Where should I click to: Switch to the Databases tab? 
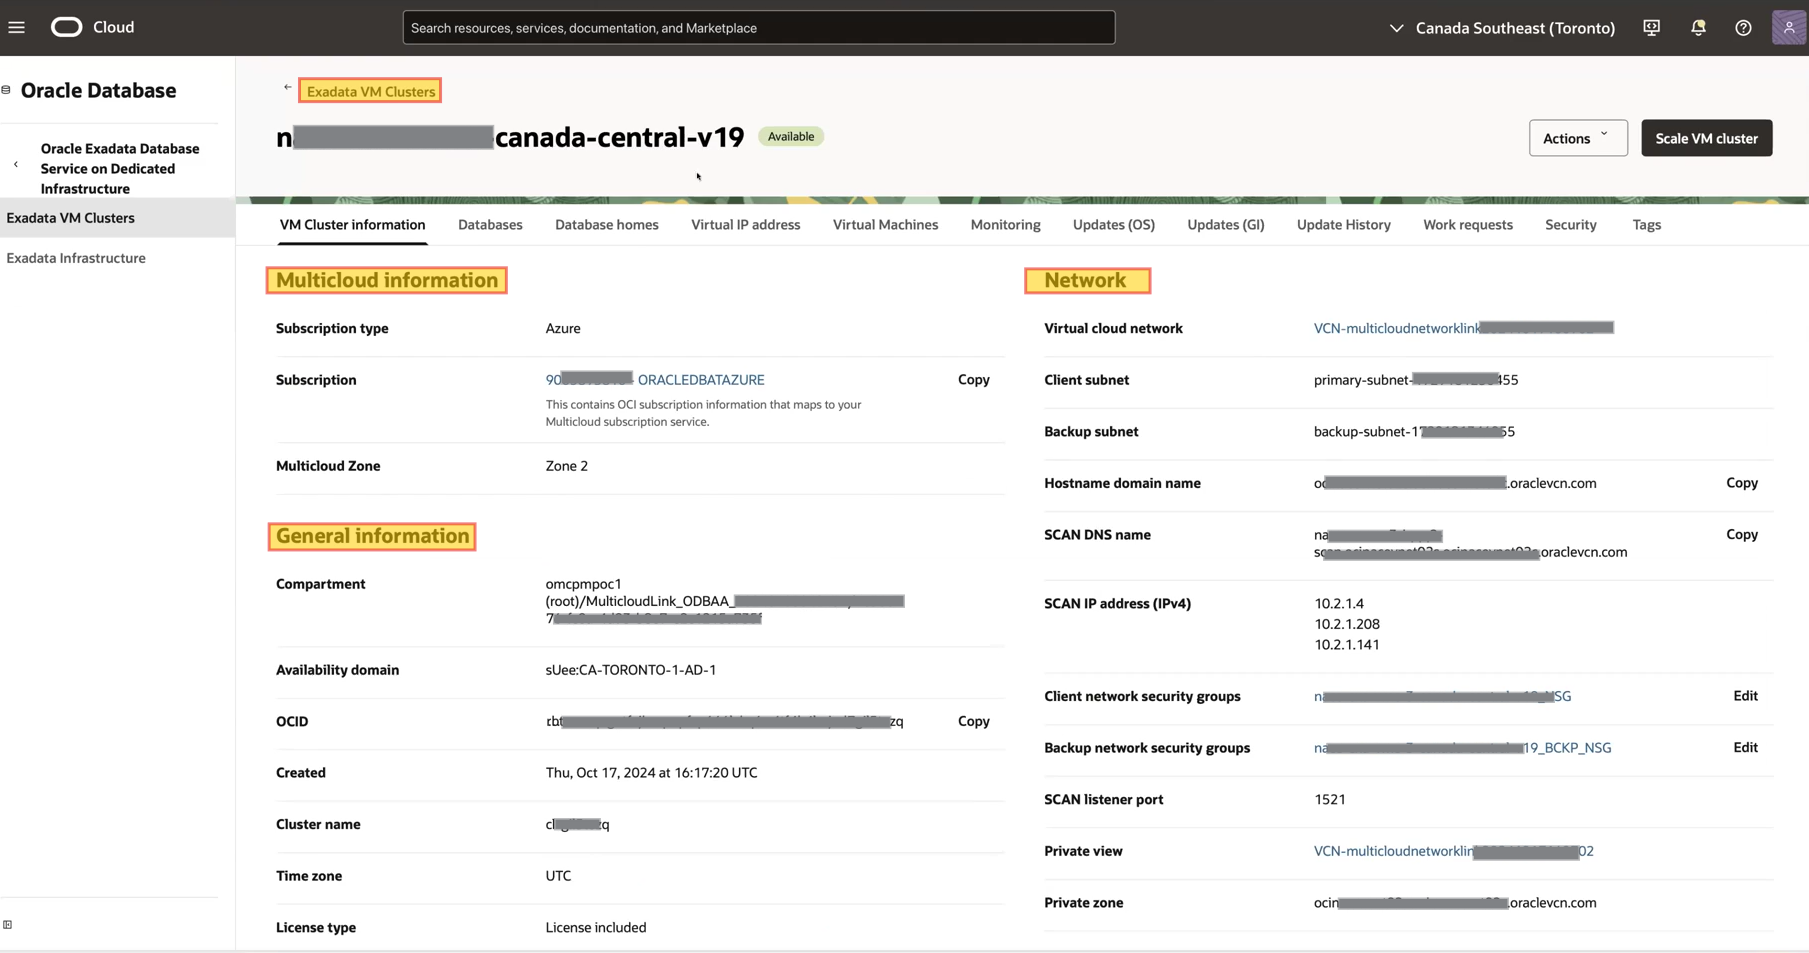pyautogui.click(x=490, y=225)
